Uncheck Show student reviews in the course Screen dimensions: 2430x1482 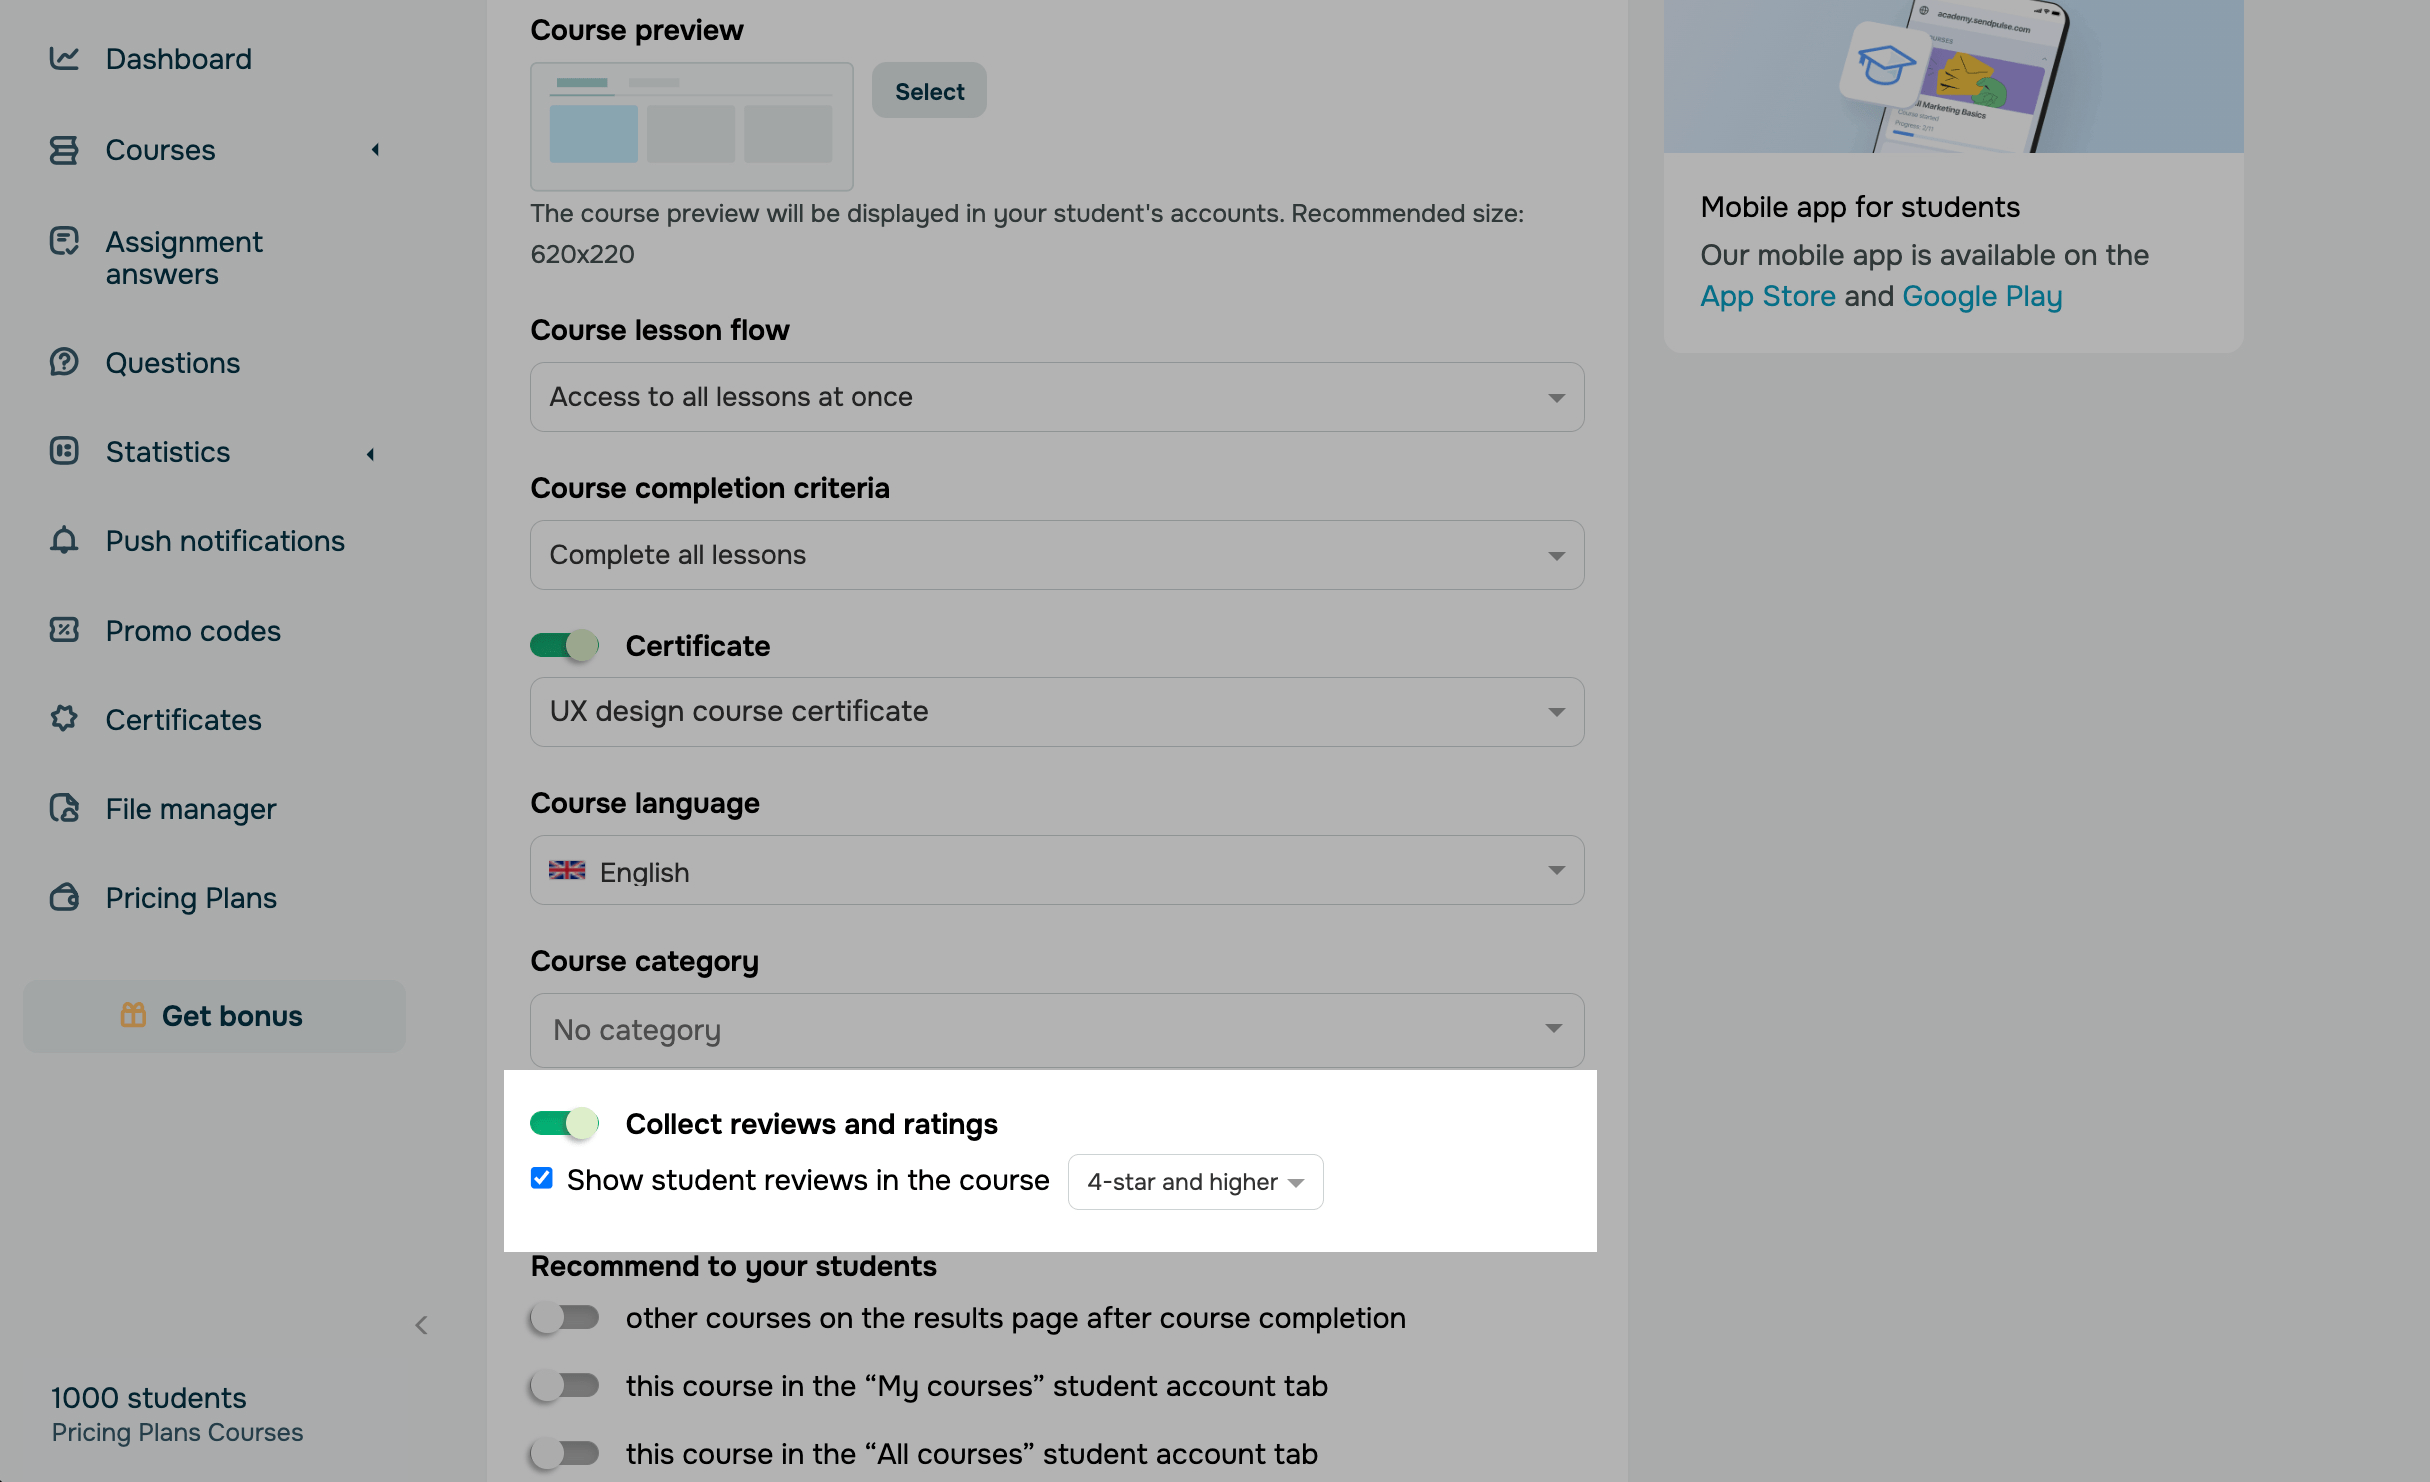(542, 1178)
